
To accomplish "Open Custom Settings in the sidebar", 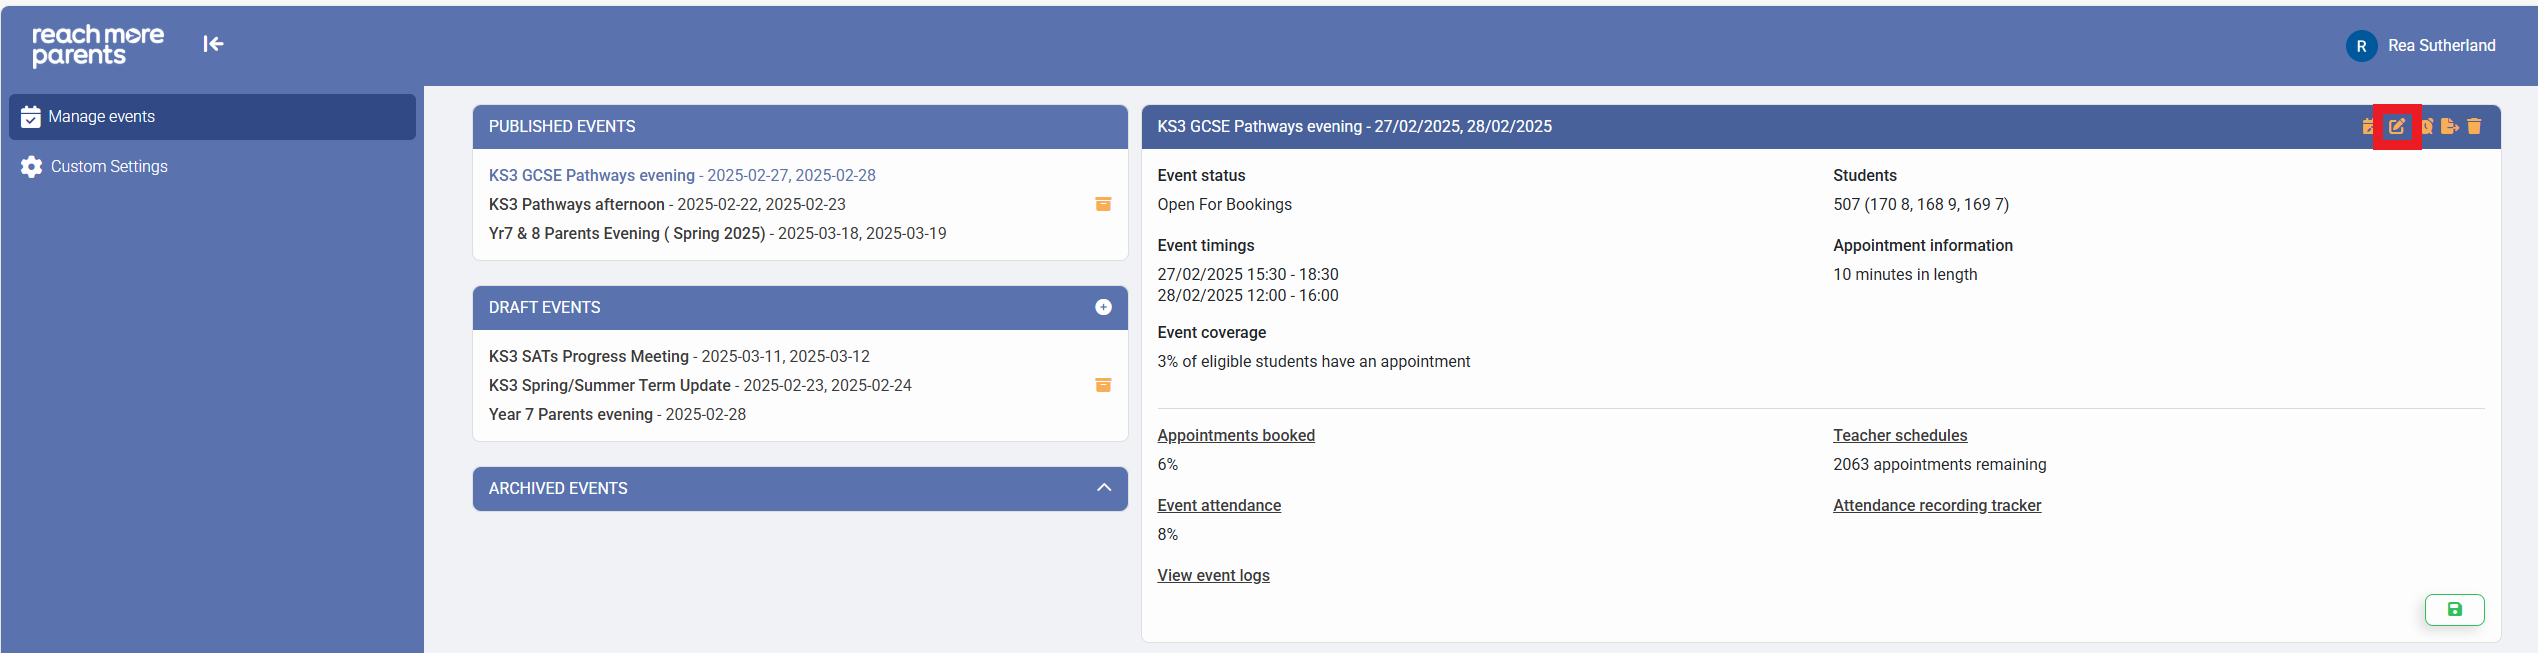I will (109, 167).
